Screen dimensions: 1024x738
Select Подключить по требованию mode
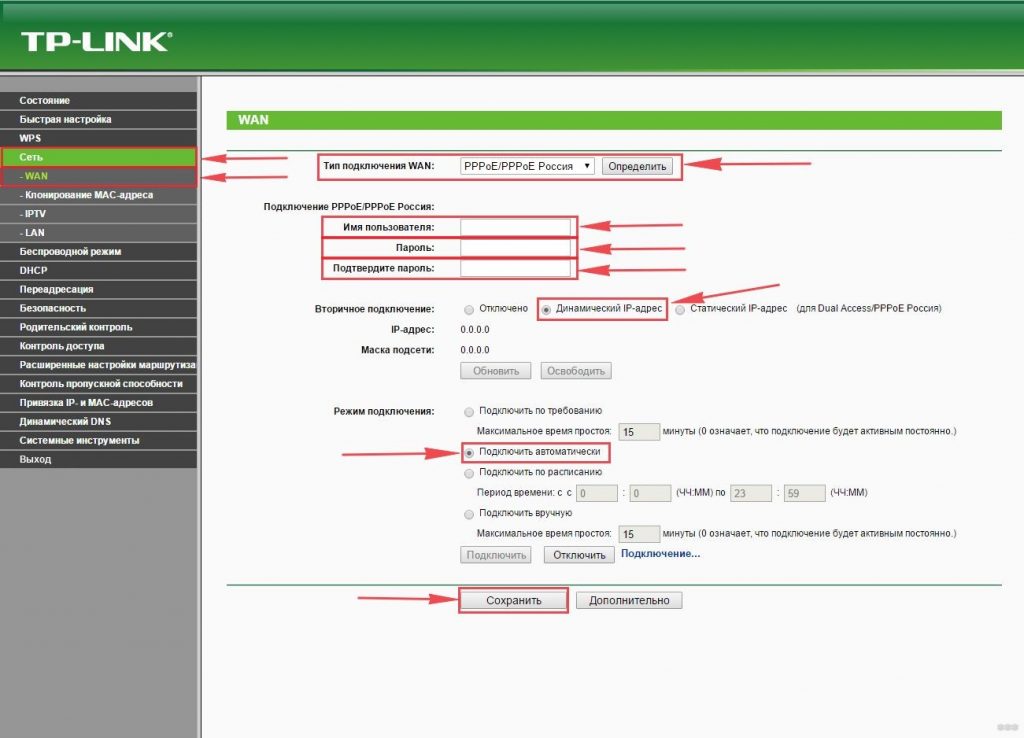(469, 411)
